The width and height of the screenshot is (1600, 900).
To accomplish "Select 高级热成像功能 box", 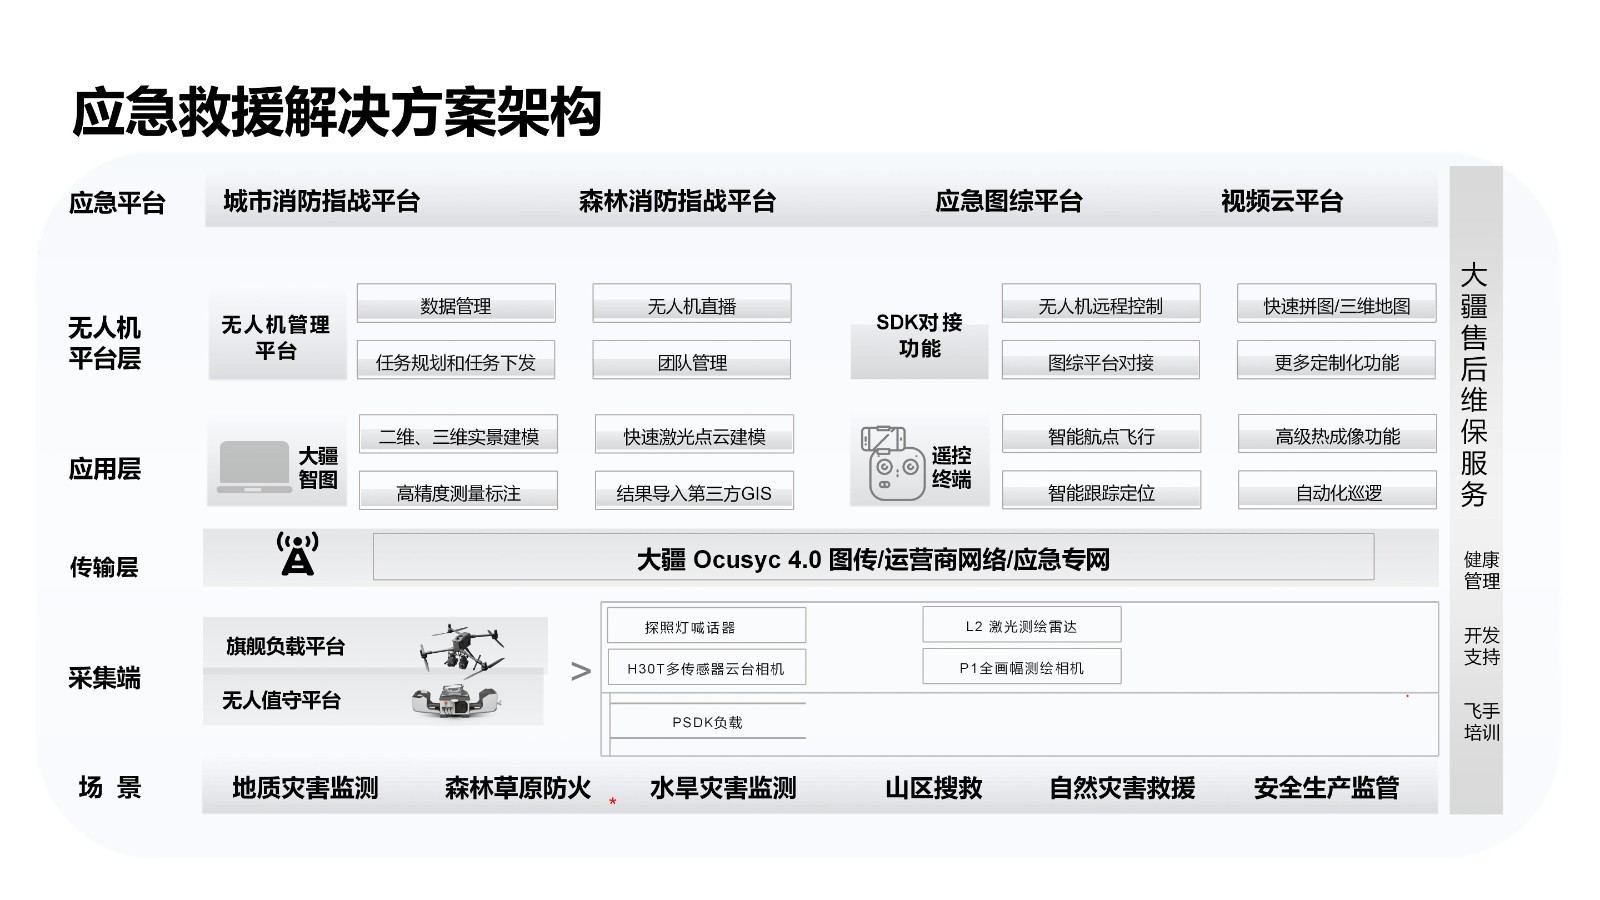I will [x=1337, y=436].
